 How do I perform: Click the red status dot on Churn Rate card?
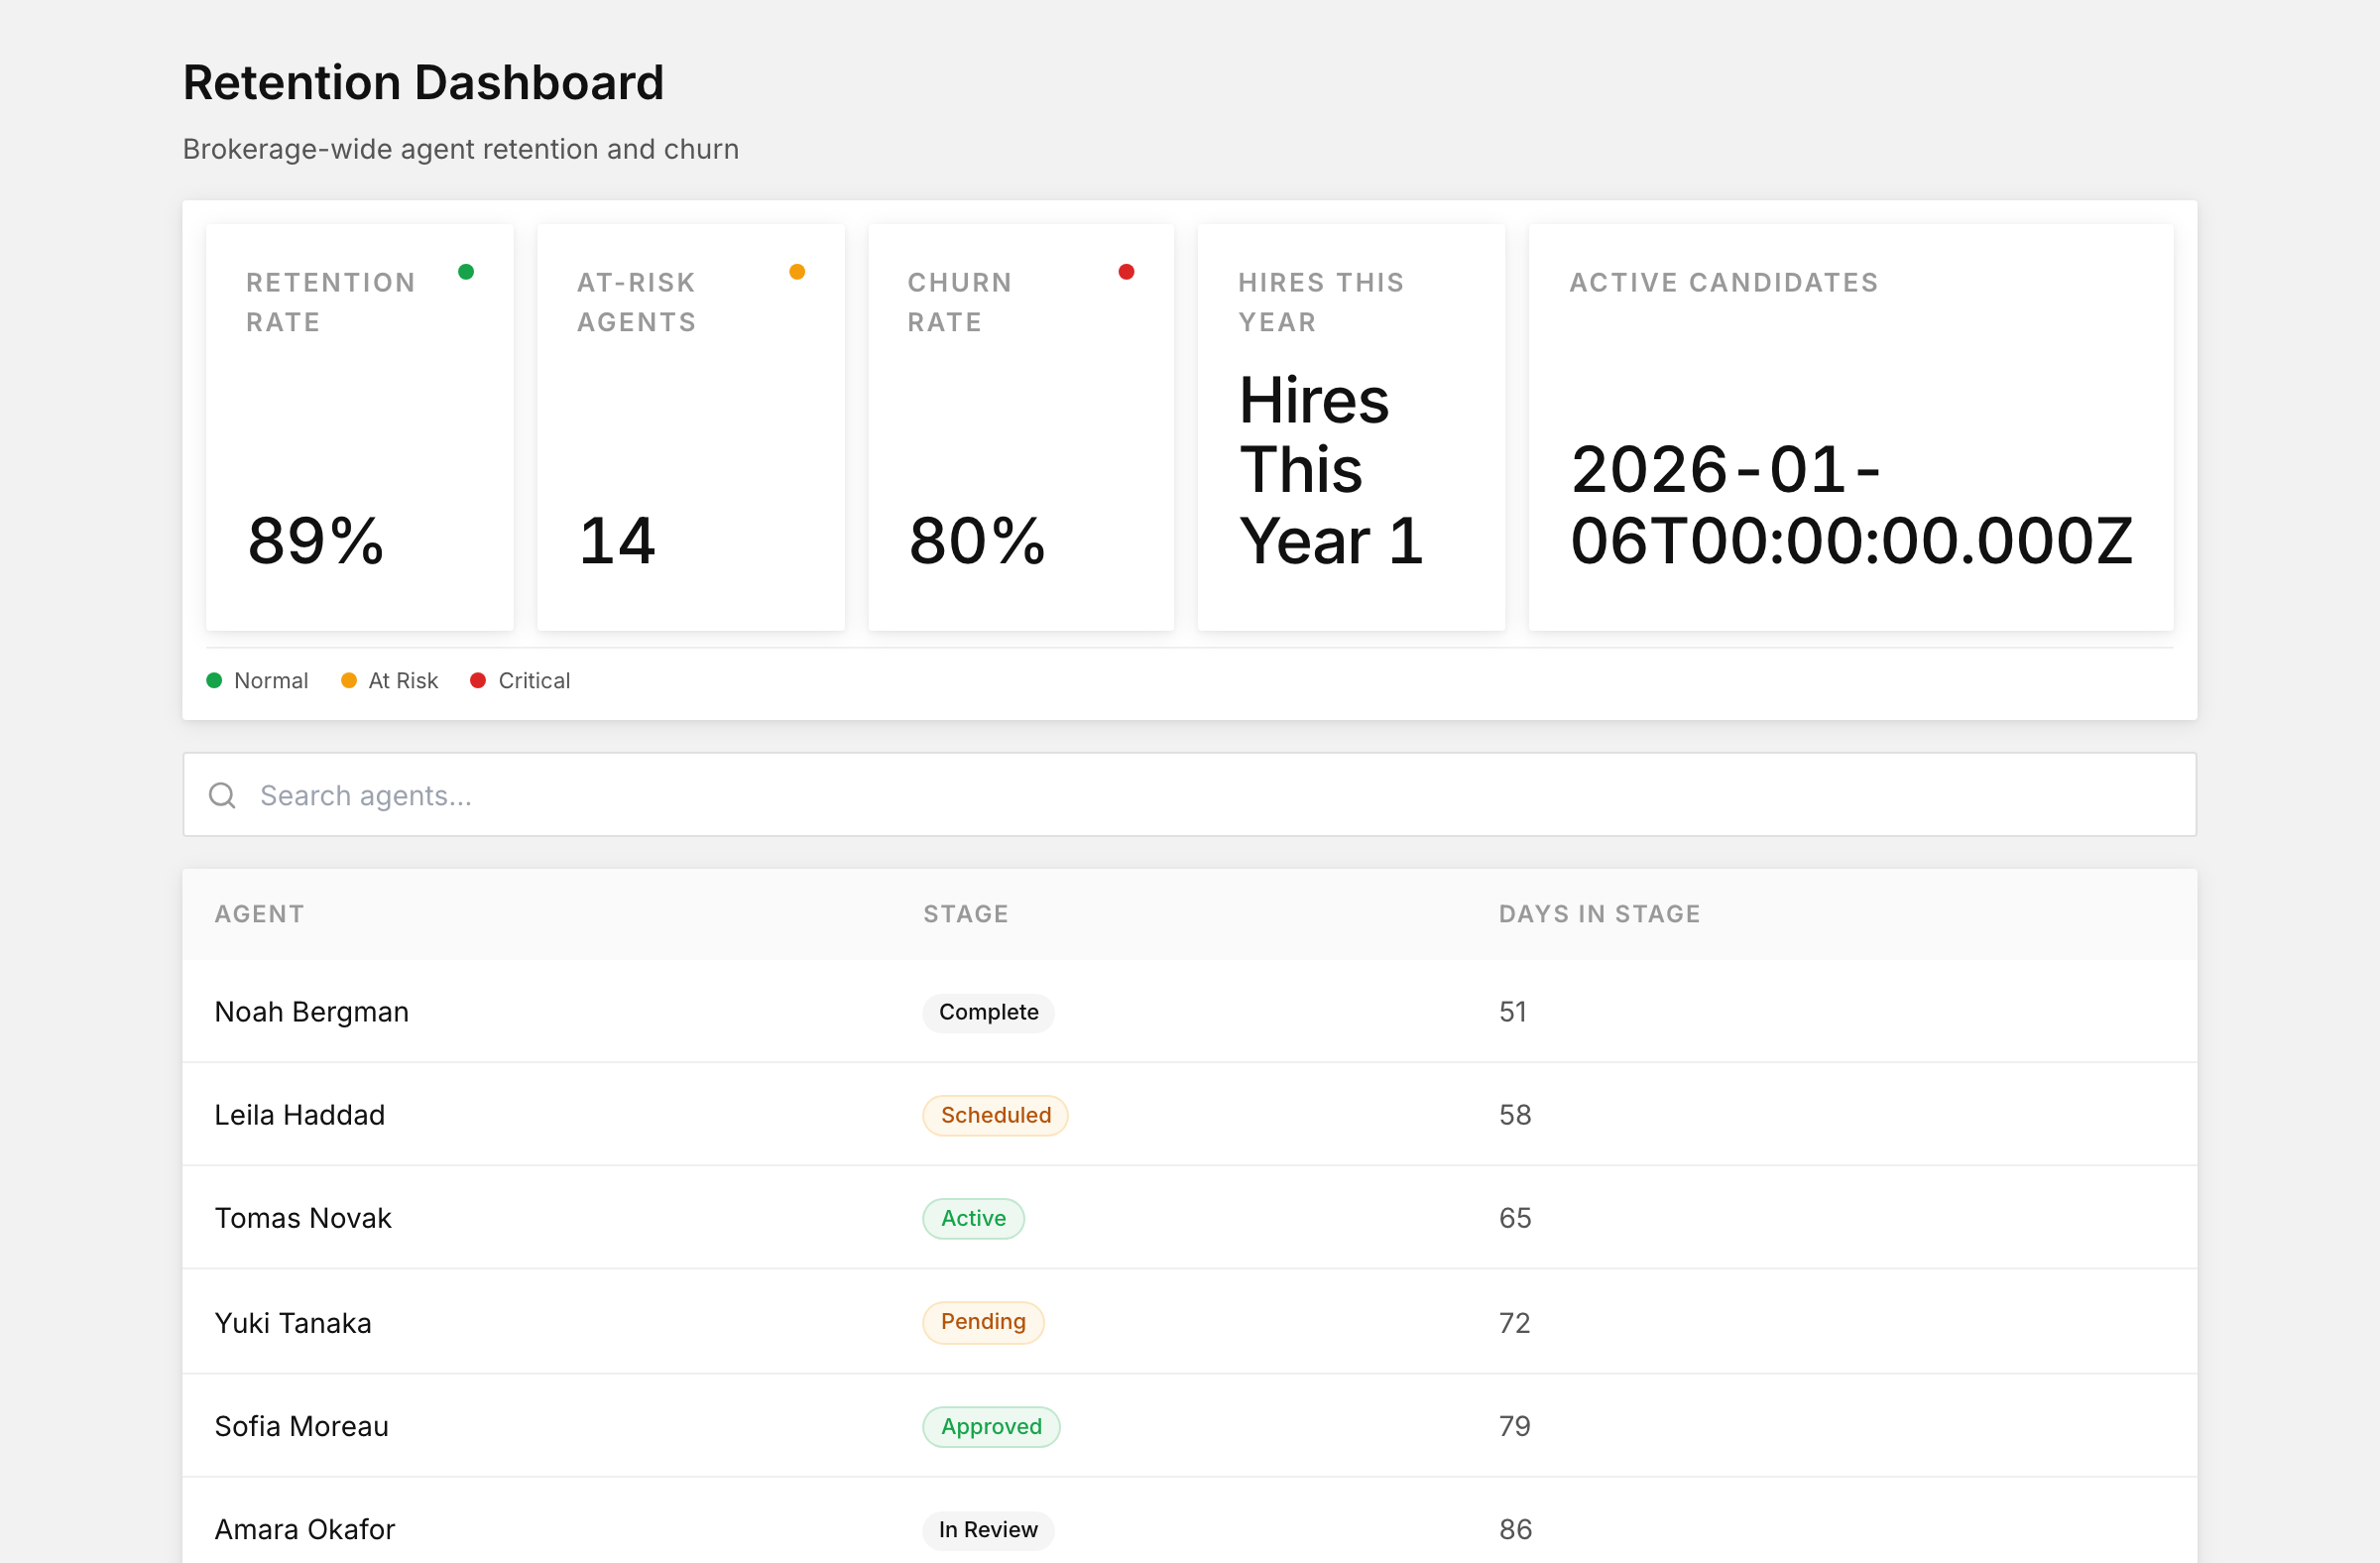pos(1126,272)
